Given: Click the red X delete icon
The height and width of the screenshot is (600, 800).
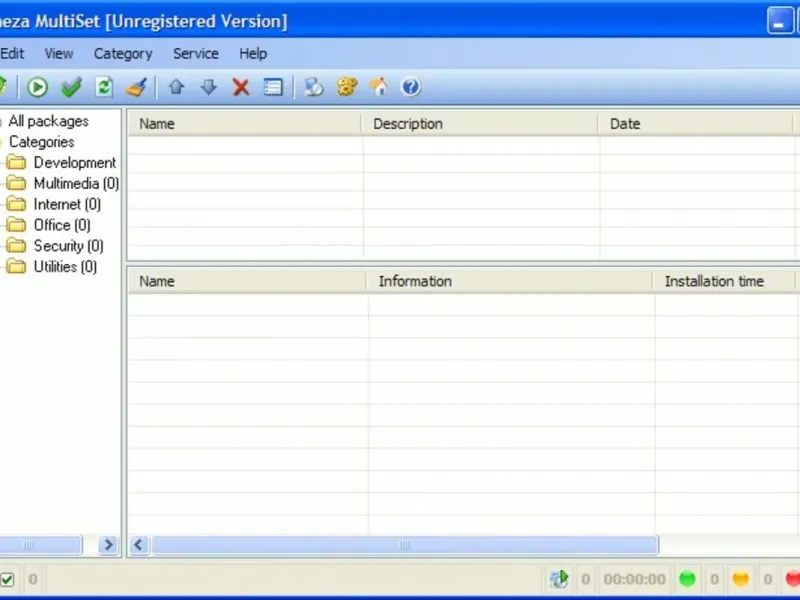Looking at the screenshot, I should (x=241, y=87).
